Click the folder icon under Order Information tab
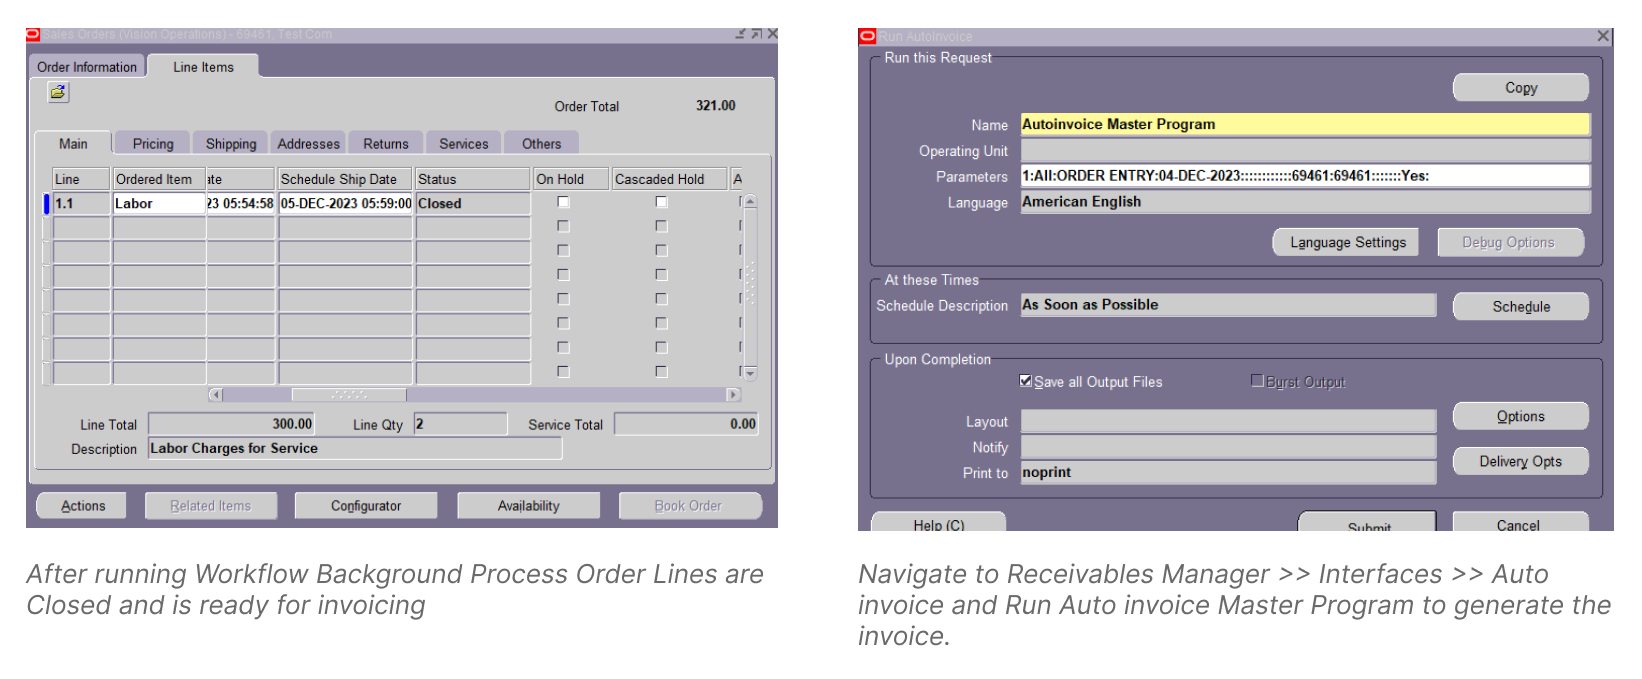Image resolution: width=1642 pixels, height=679 pixels. (58, 92)
